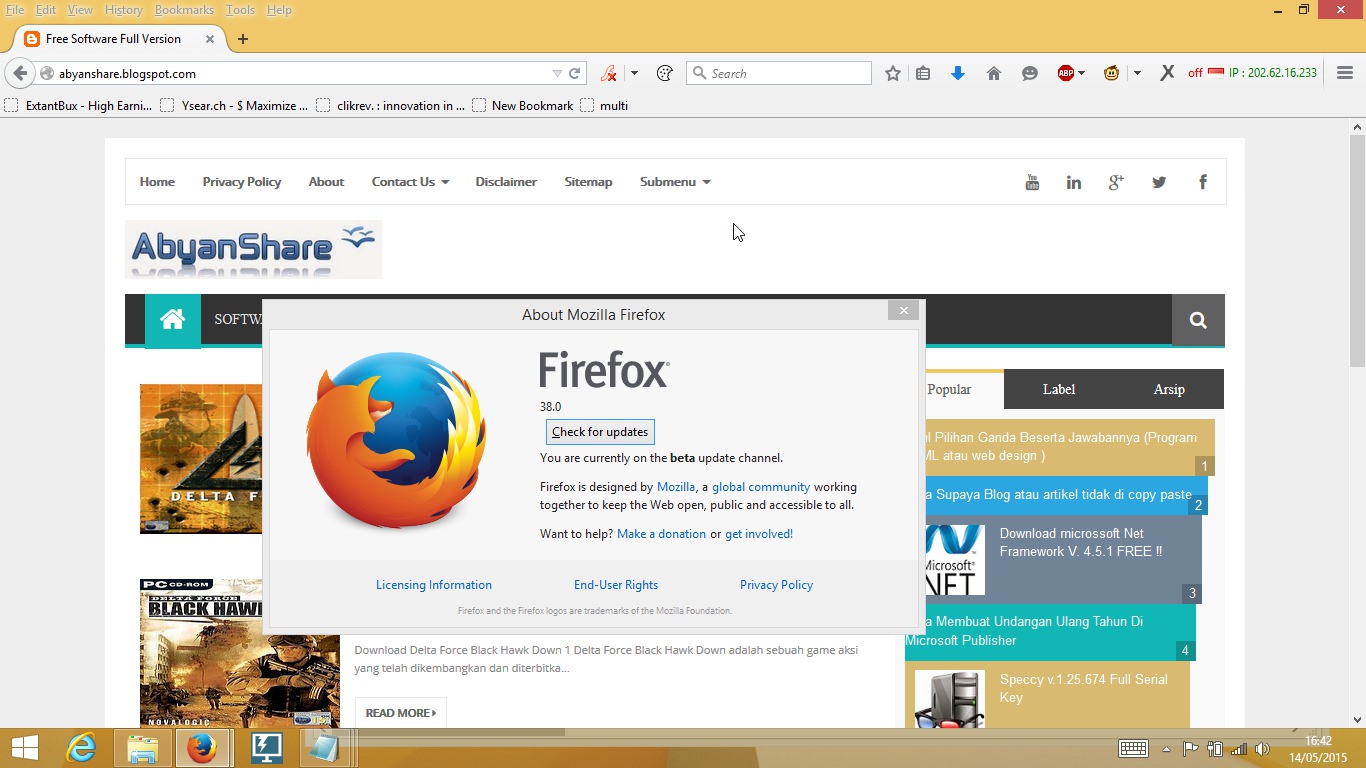
Task: Open the File menu
Action: [15, 10]
